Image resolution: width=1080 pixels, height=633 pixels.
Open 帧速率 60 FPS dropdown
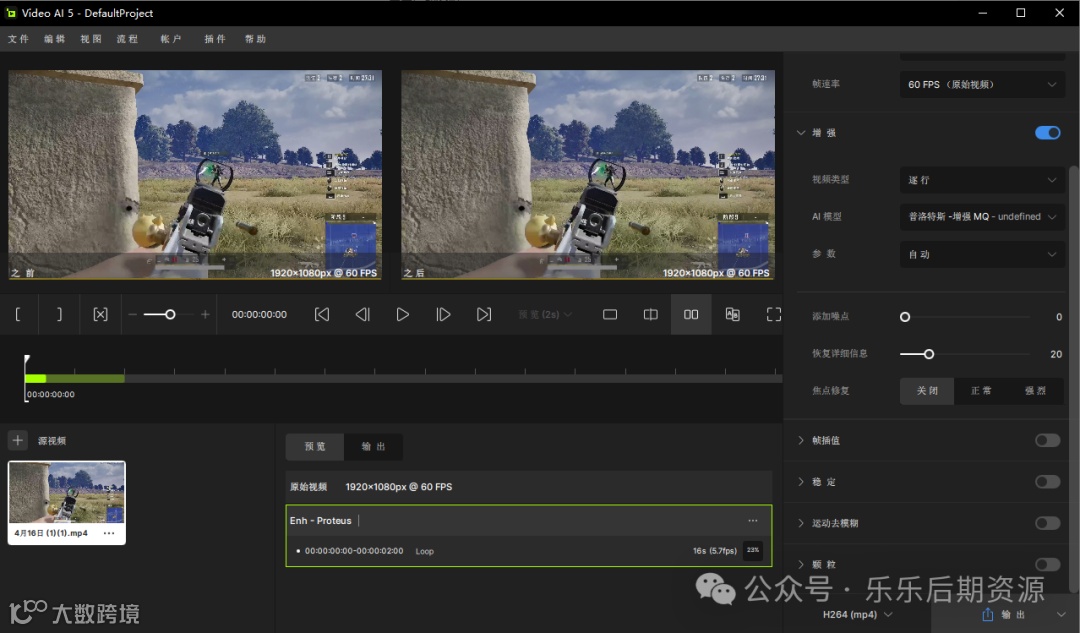click(x=982, y=84)
